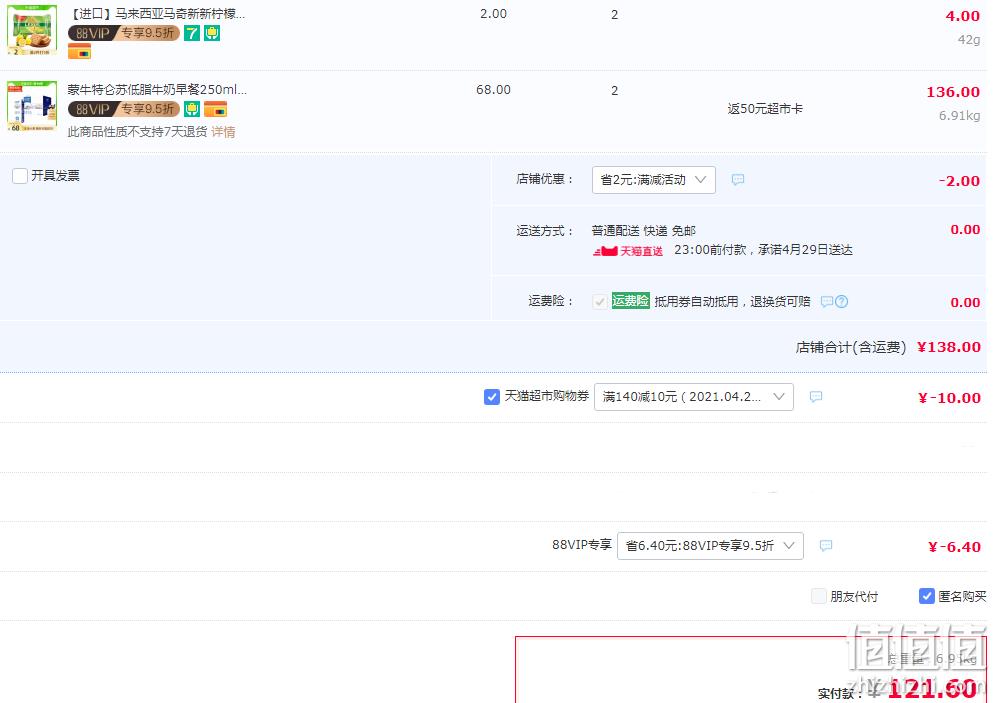This screenshot has width=996, height=703.
Task: Enable the 朋友代付 checkbox
Action: pos(819,596)
